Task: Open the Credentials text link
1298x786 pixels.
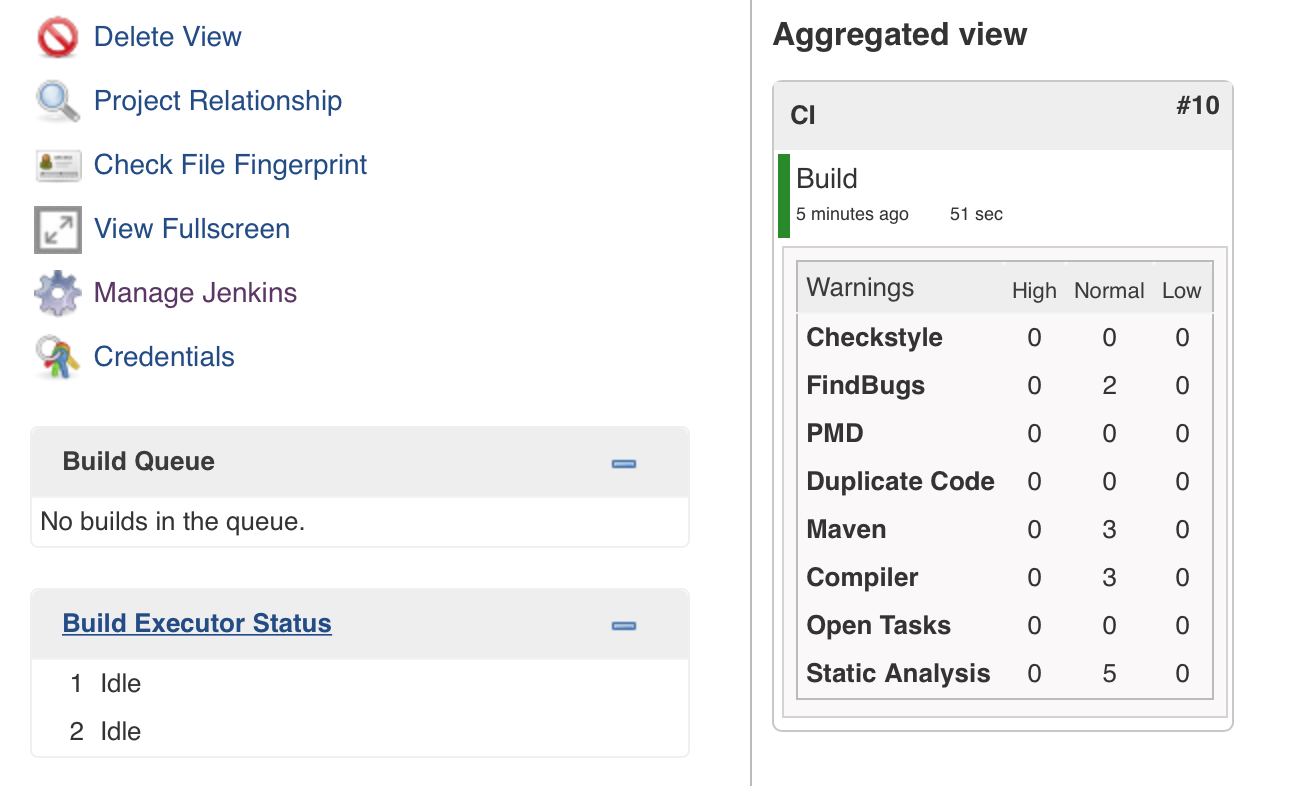Action: point(164,357)
